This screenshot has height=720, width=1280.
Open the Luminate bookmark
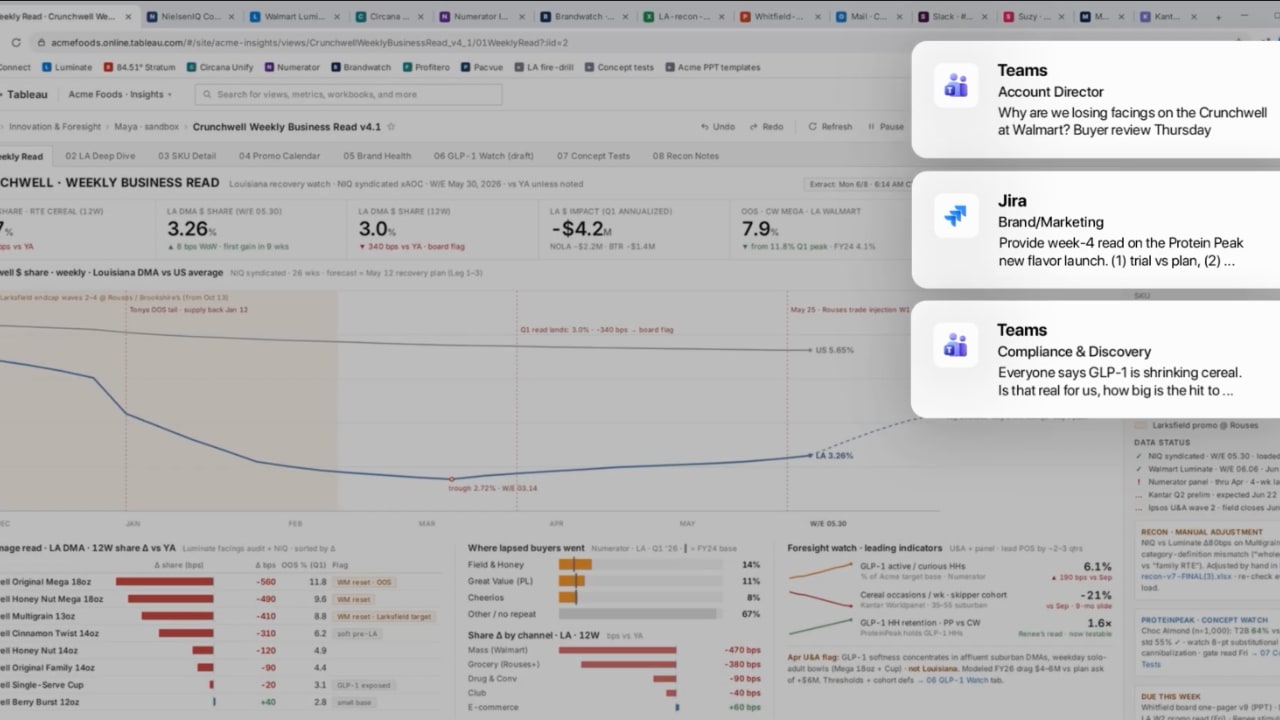tap(68, 67)
